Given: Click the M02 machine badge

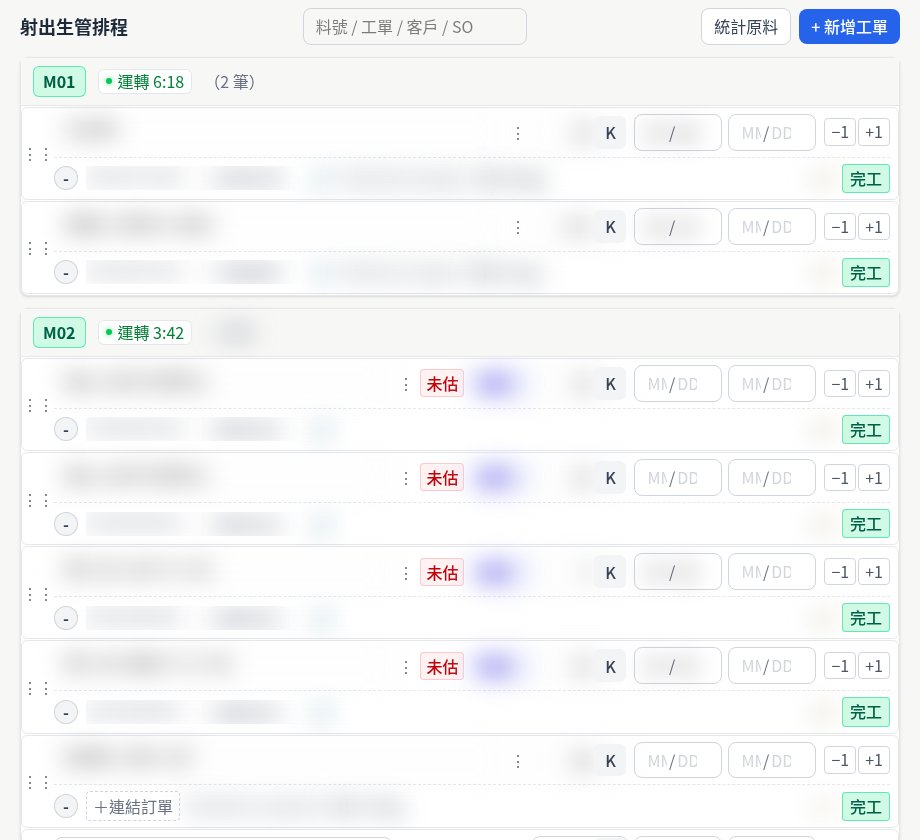Looking at the screenshot, I should pos(59,333).
